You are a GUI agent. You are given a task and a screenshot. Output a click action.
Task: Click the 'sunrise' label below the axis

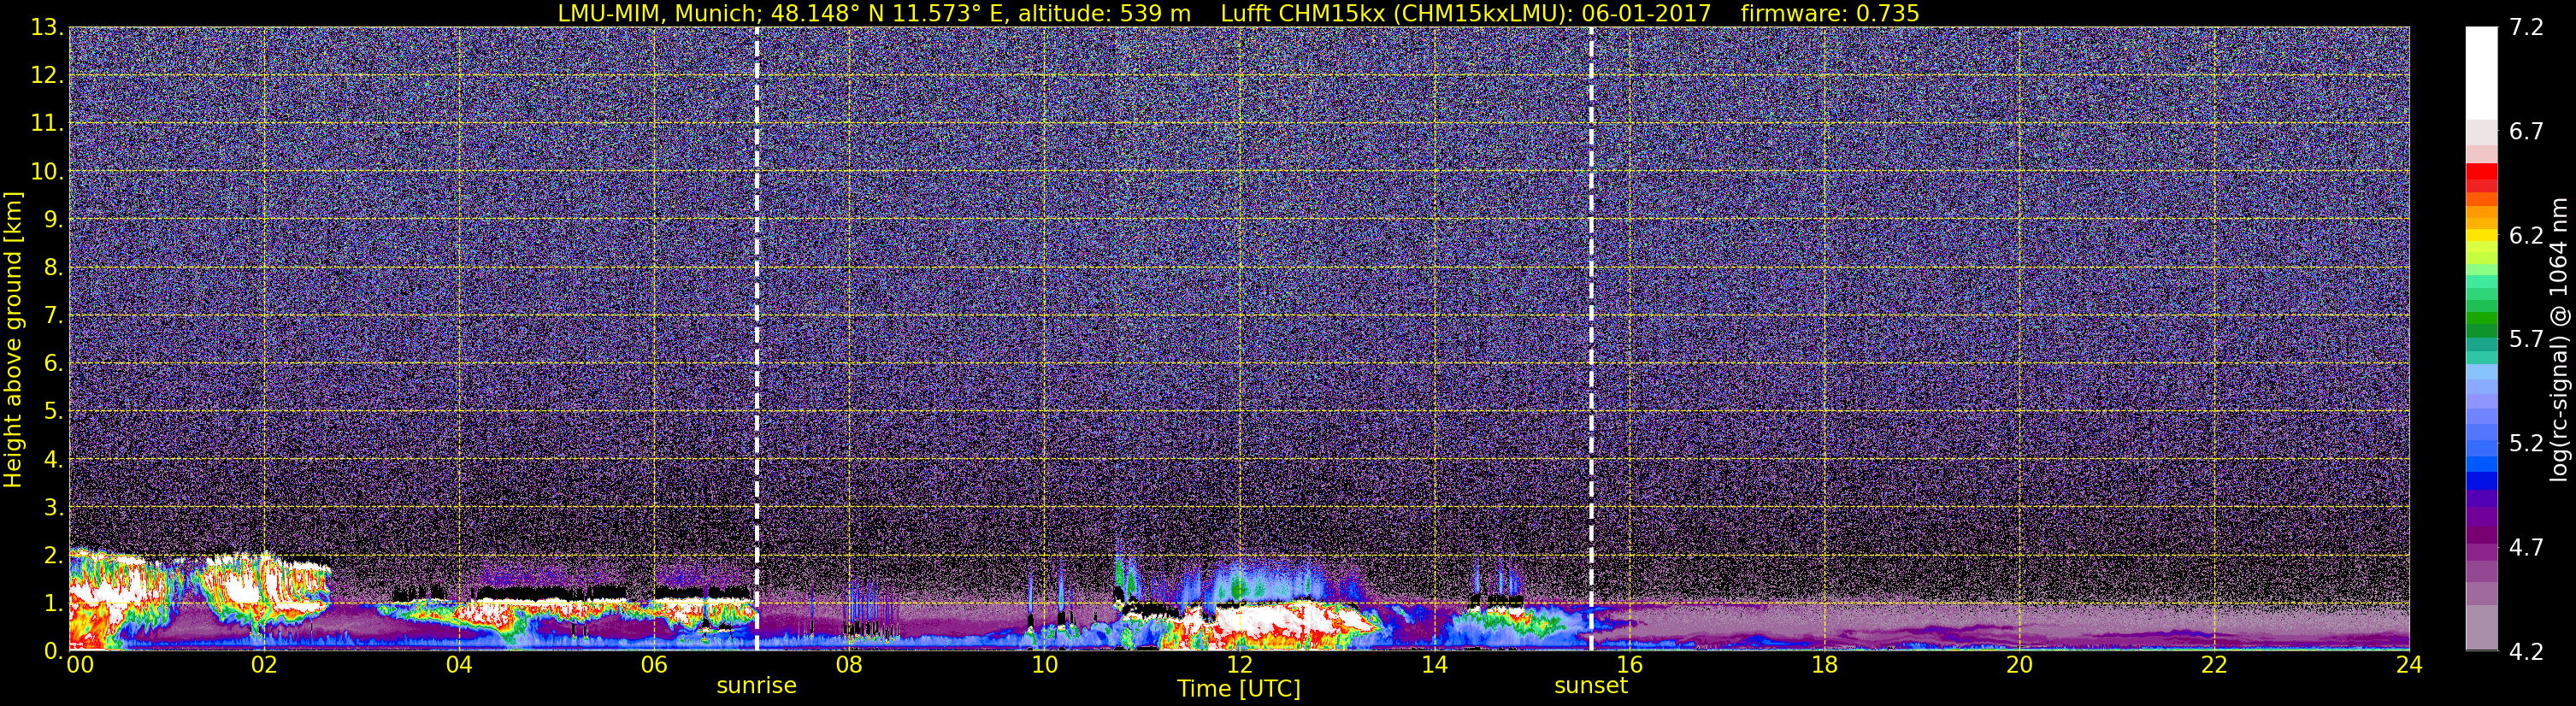click(x=756, y=686)
